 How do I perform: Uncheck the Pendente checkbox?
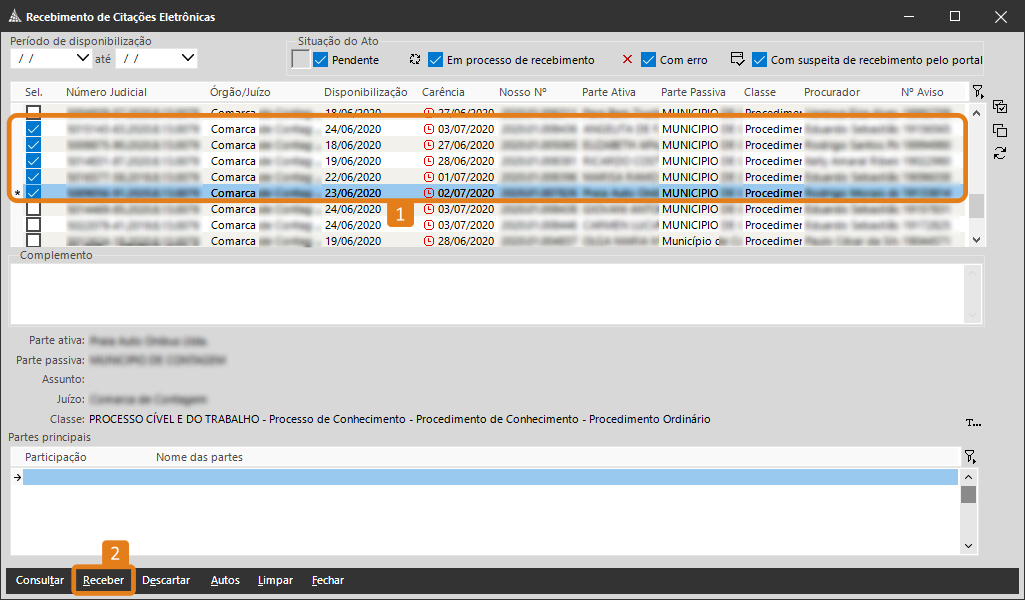(x=321, y=60)
